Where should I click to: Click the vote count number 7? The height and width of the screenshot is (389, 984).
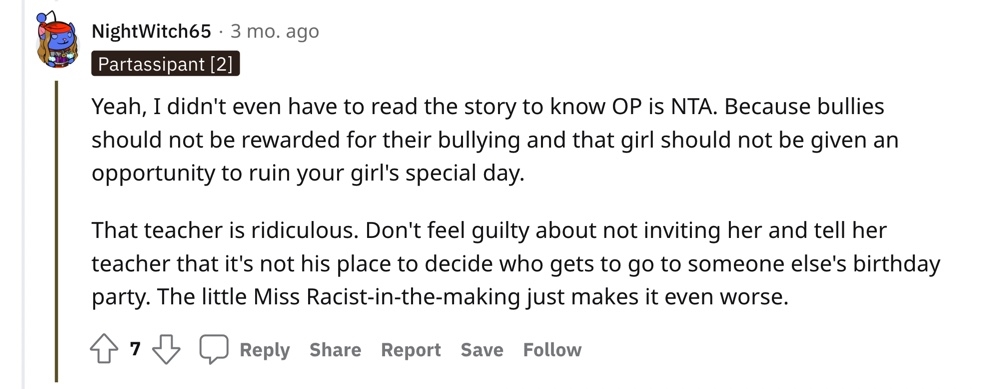coord(136,349)
